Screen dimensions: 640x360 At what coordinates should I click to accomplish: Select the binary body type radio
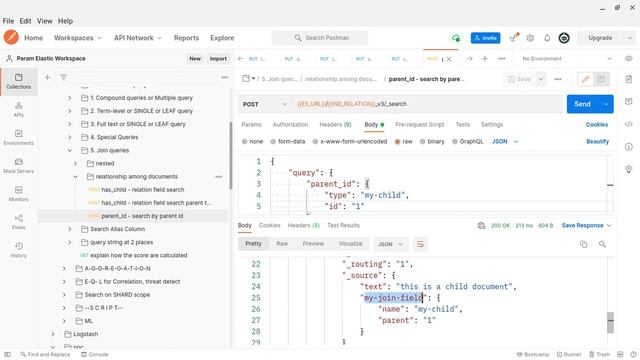coord(422,142)
